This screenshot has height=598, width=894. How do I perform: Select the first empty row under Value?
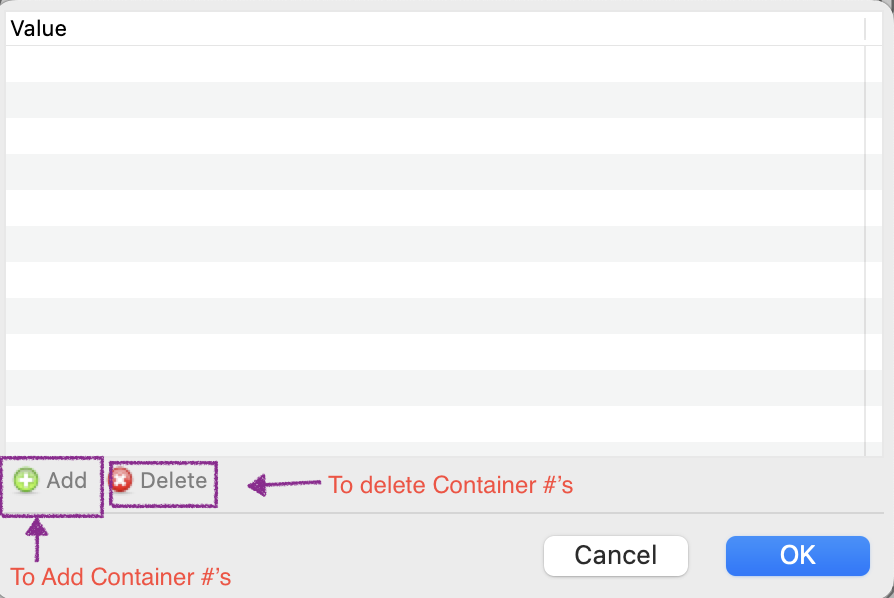tap(435, 64)
